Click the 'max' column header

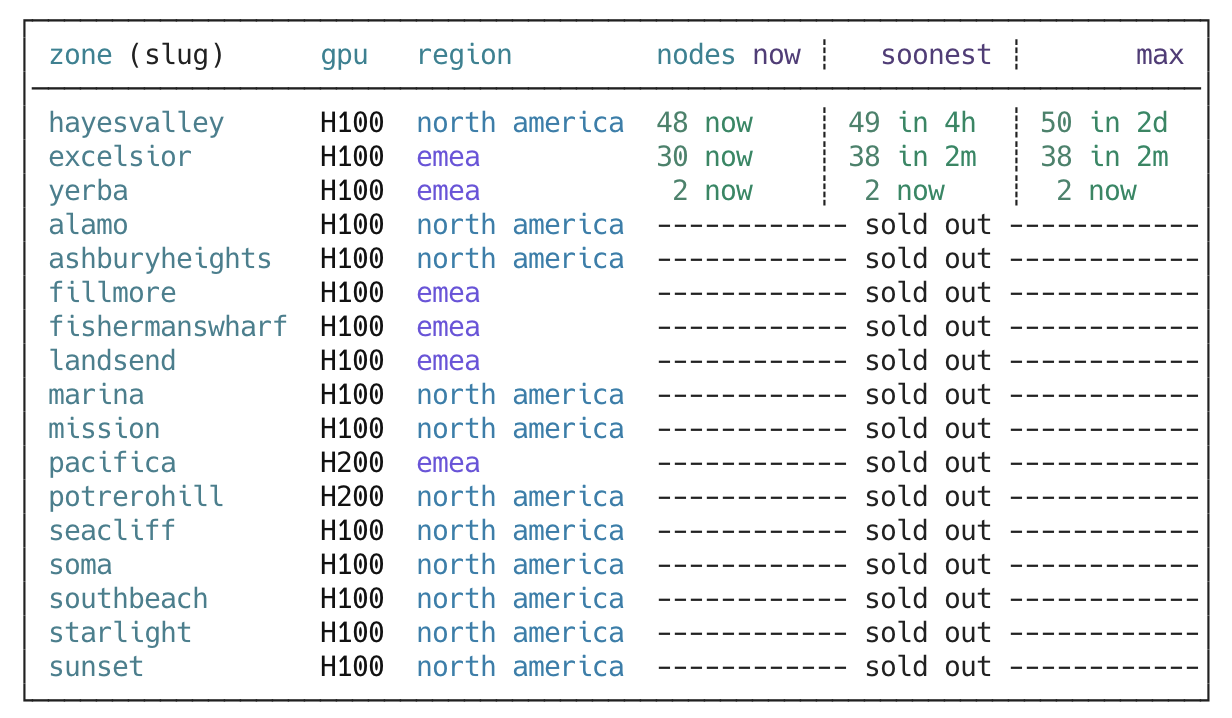[x=1160, y=55]
